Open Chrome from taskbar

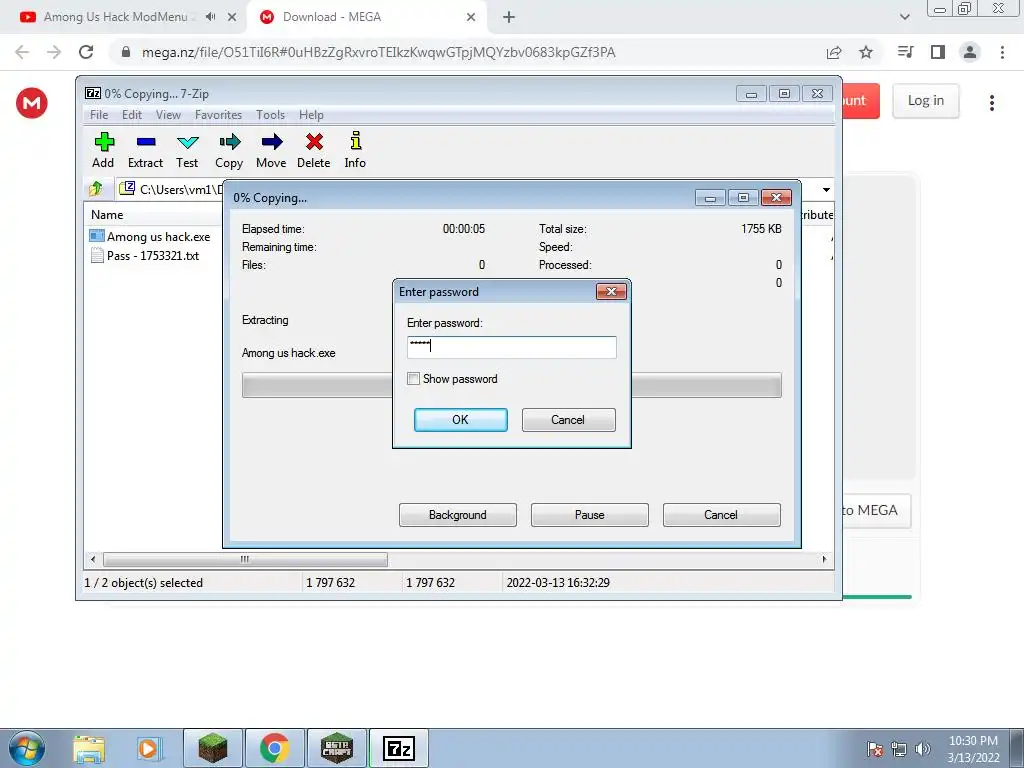275,748
